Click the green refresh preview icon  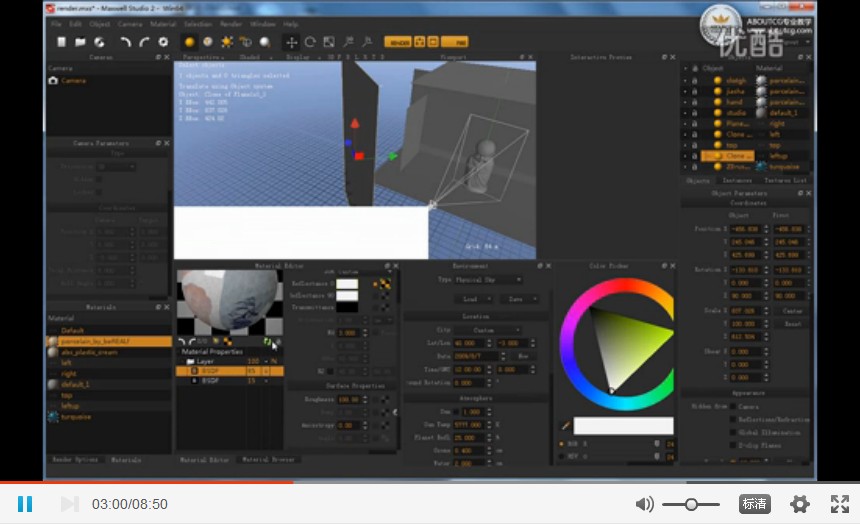click(268, 342)
